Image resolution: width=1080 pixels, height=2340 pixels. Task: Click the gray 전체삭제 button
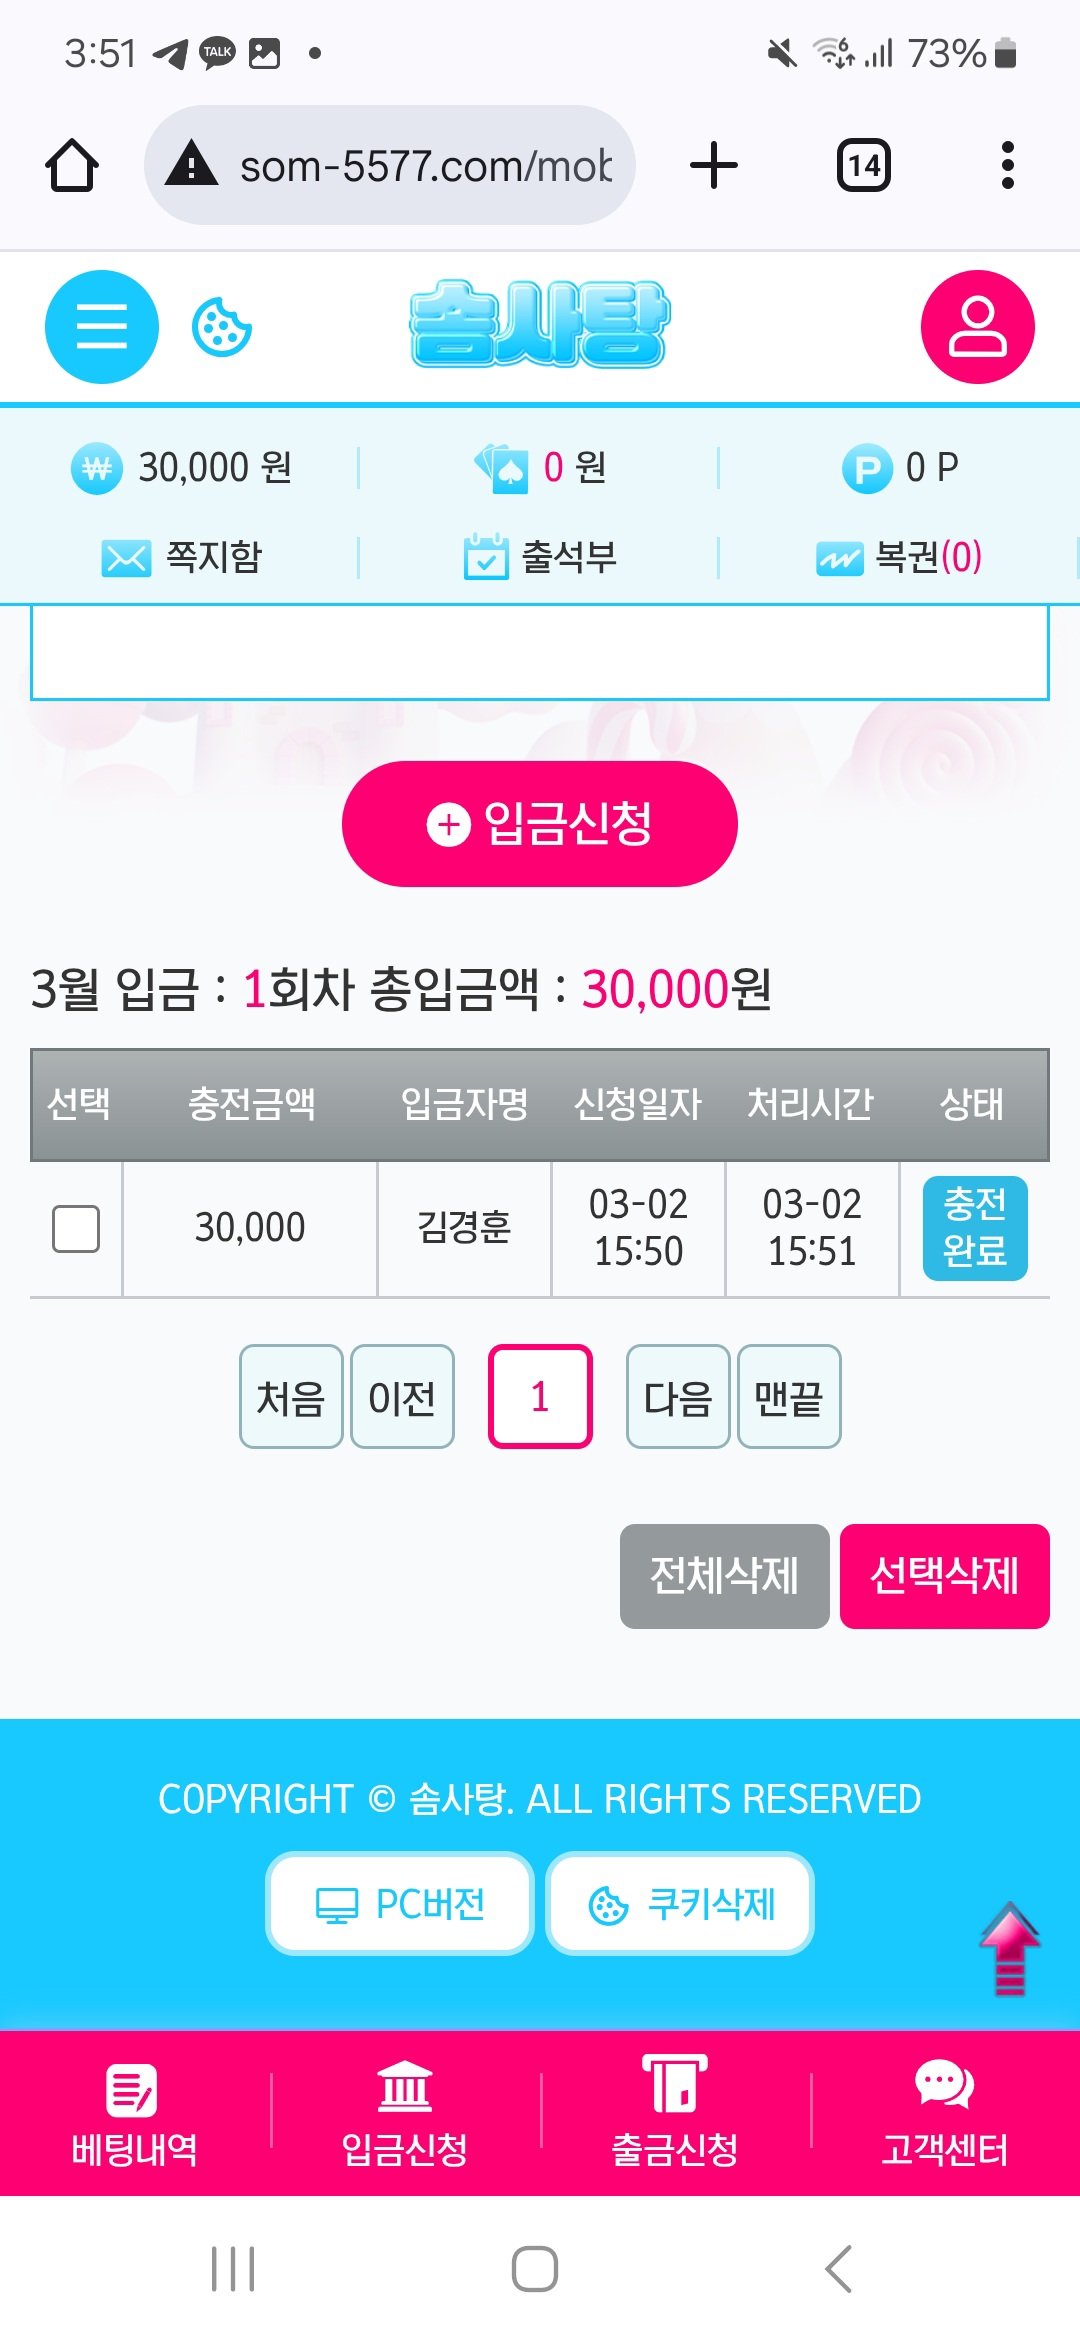(x=724, y=1576)
